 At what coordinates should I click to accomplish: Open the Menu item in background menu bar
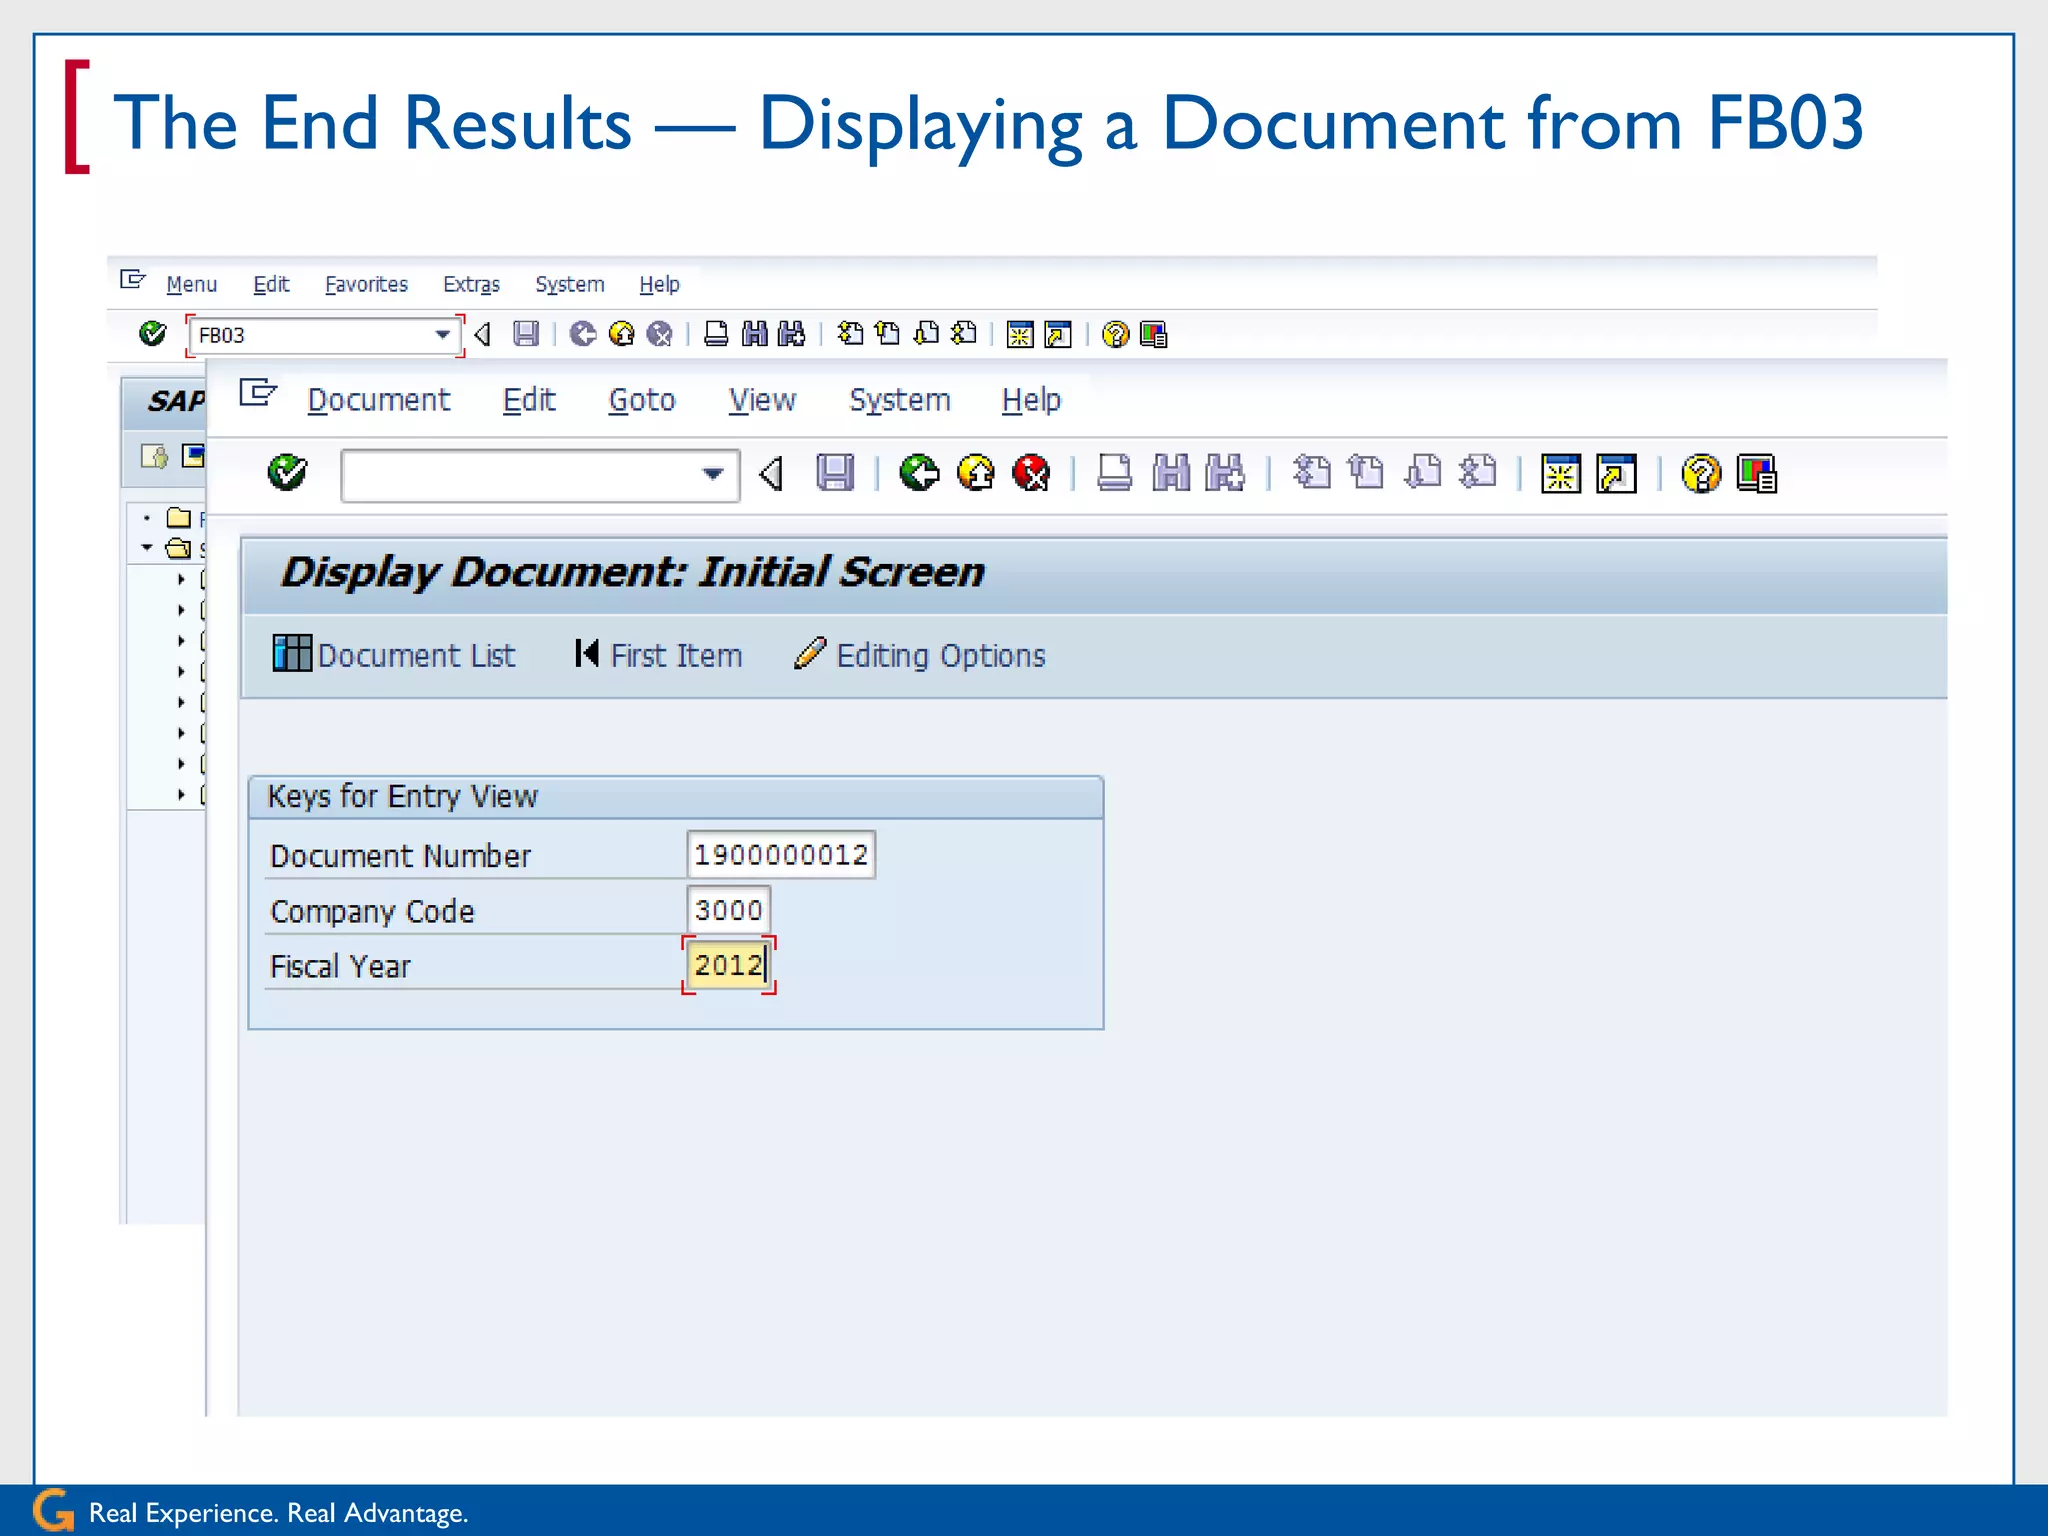tap(191, 284)
